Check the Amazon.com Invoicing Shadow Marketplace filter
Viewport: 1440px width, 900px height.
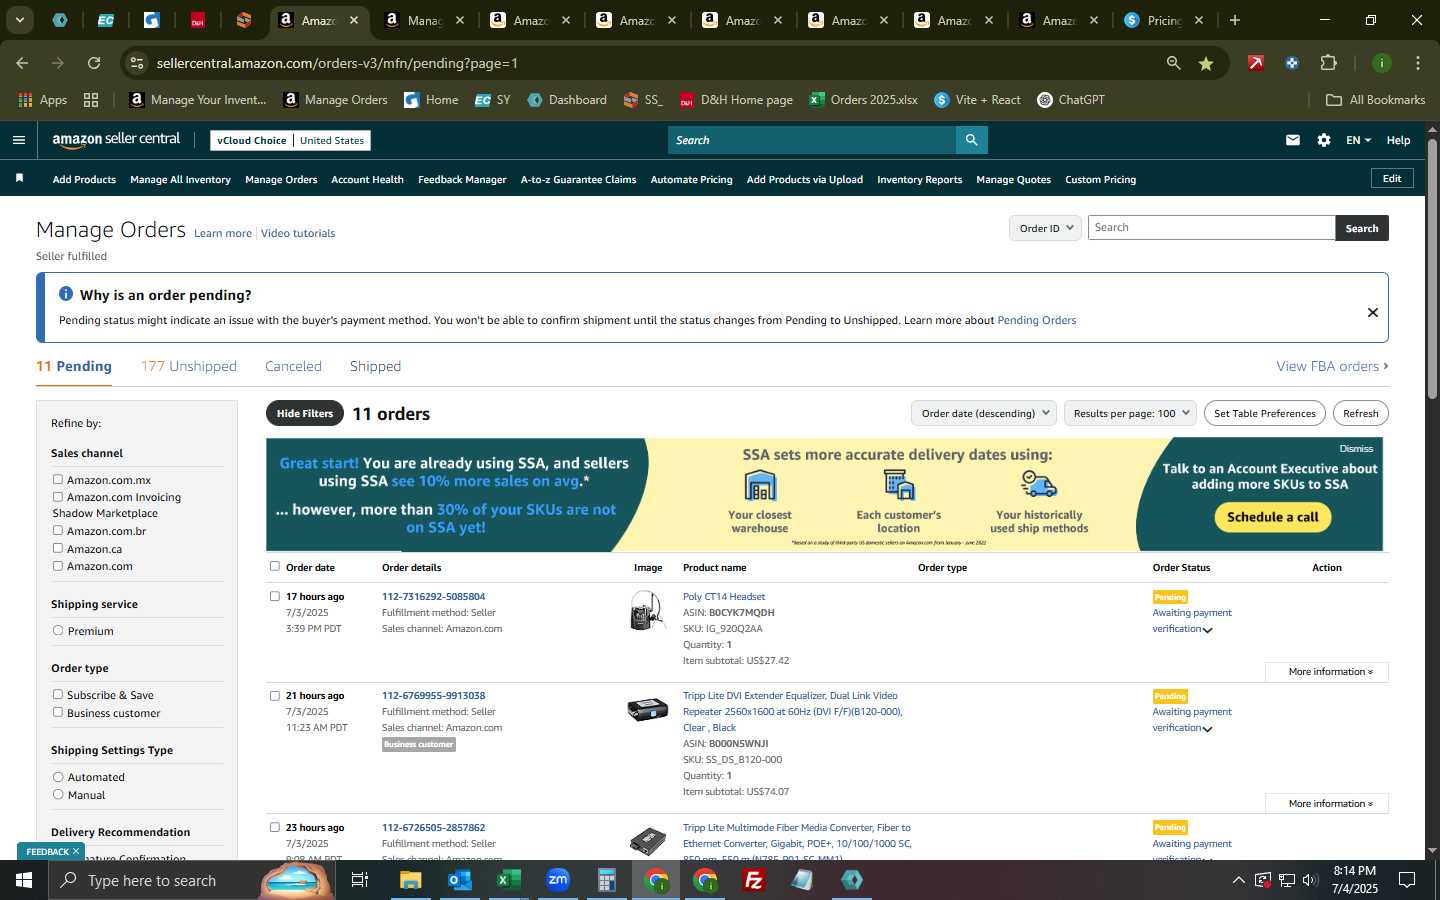point(58,496)
